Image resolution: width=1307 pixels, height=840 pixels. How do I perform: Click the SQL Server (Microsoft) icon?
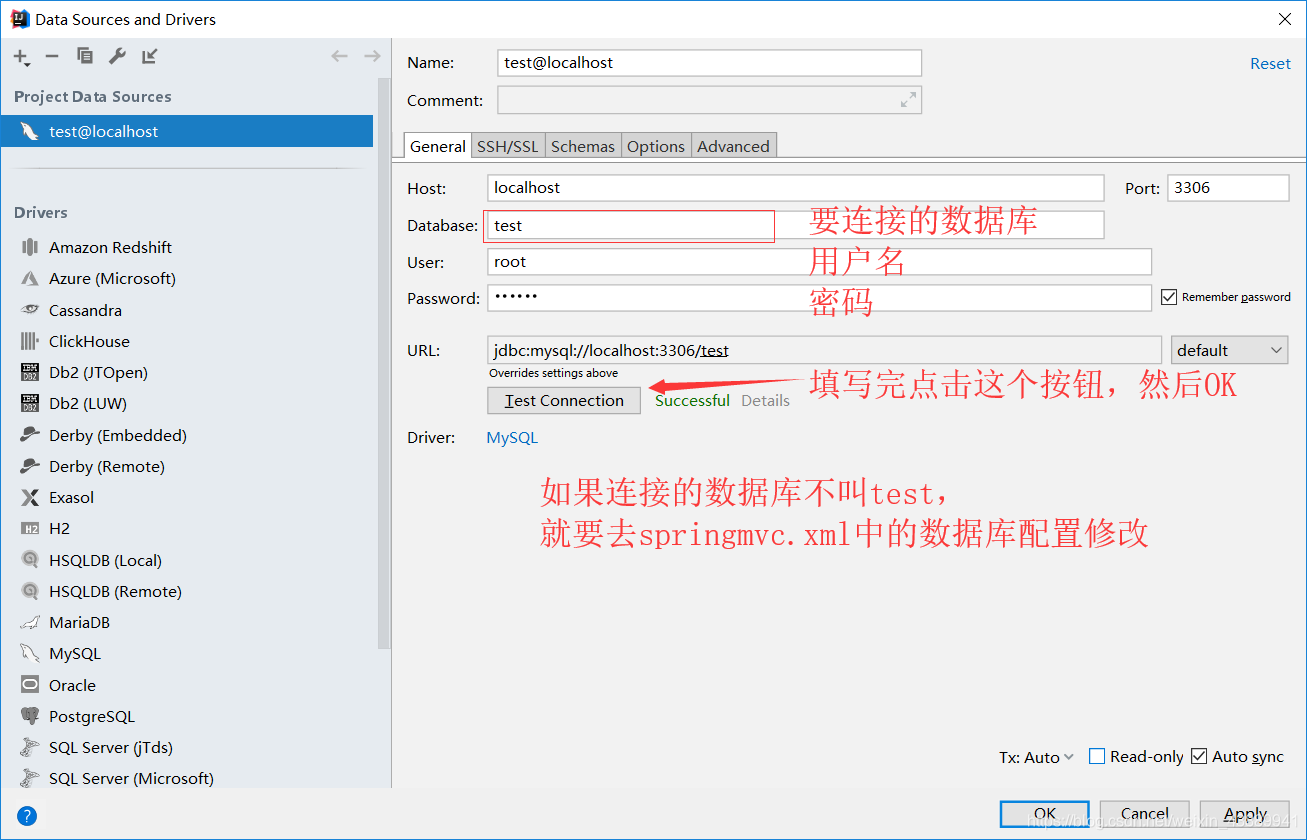30,778
